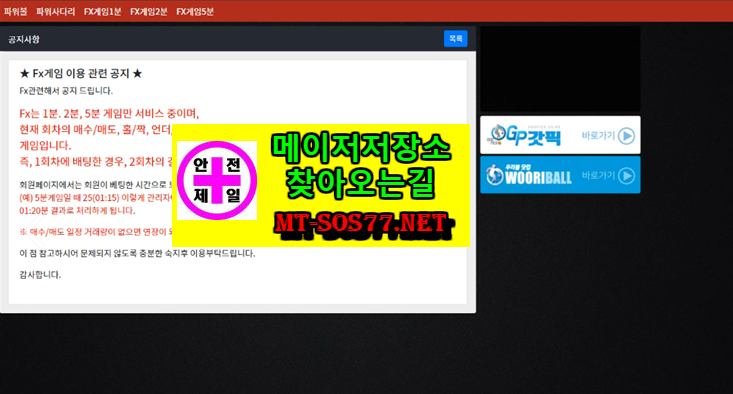Click the WOORIBALL soccer ball logo
Screen dimensions: 733x394
(x=495, y=175)
